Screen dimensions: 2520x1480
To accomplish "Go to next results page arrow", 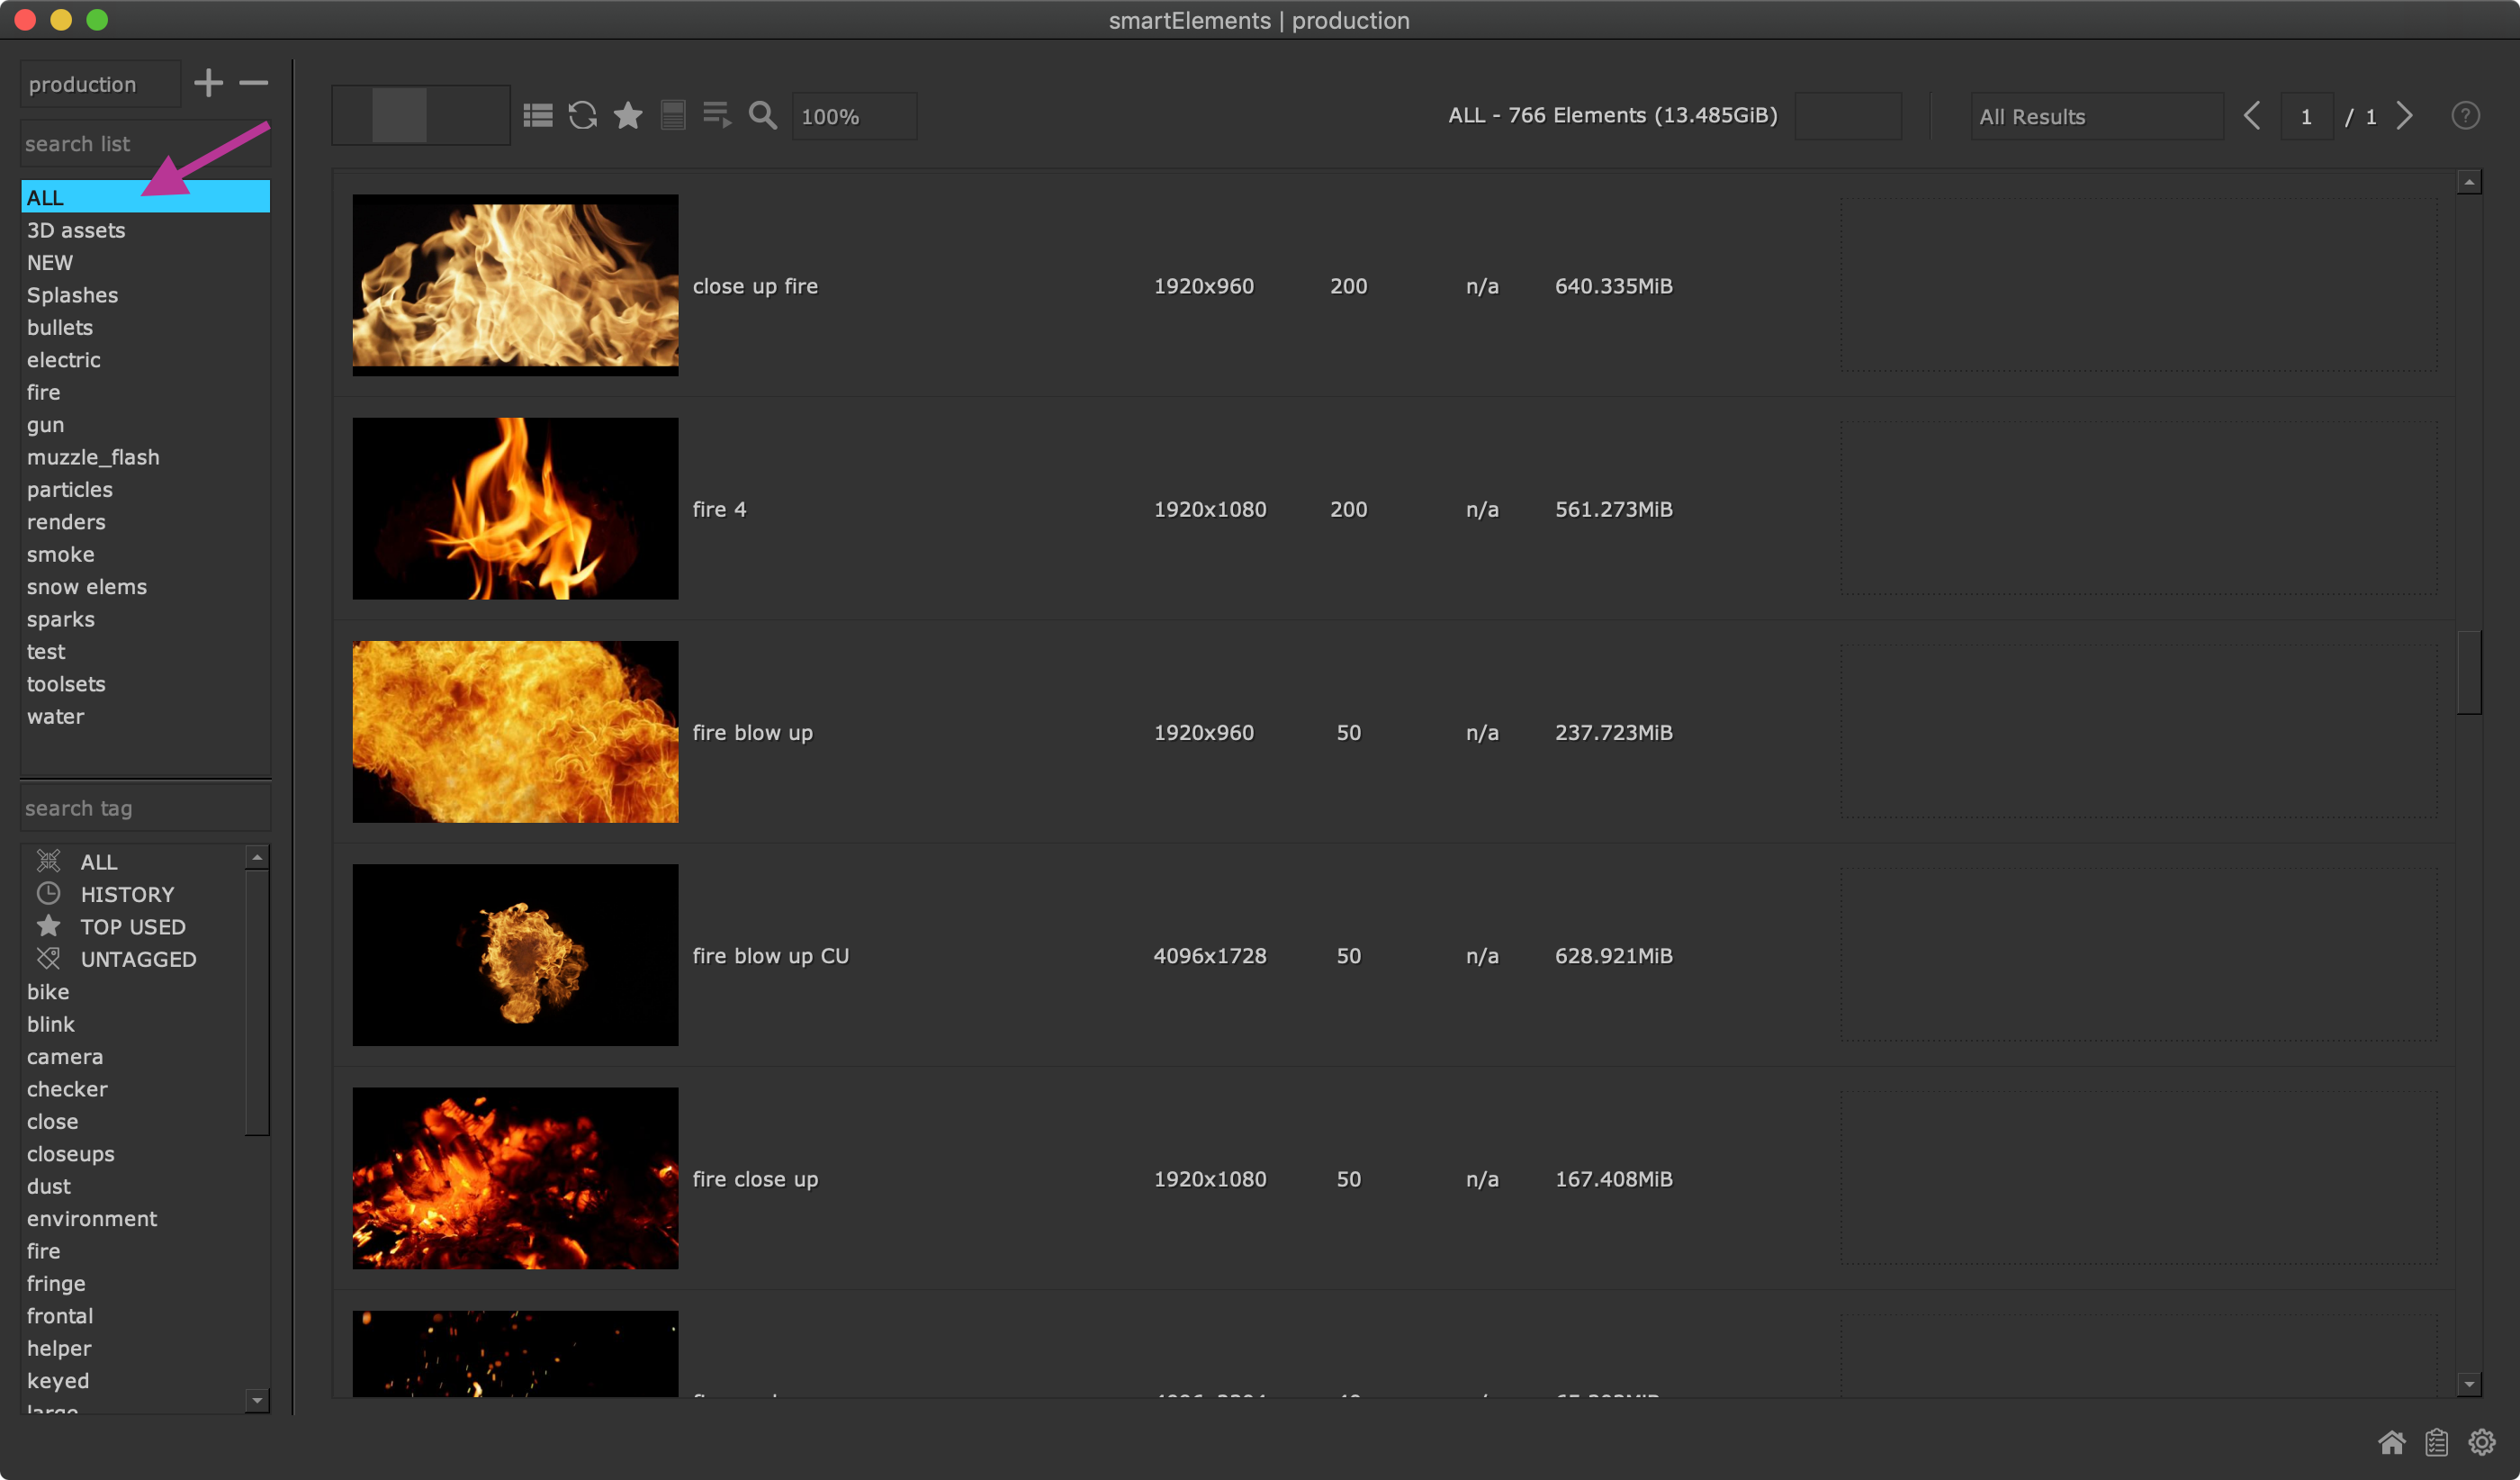I will pos(2405,116).
